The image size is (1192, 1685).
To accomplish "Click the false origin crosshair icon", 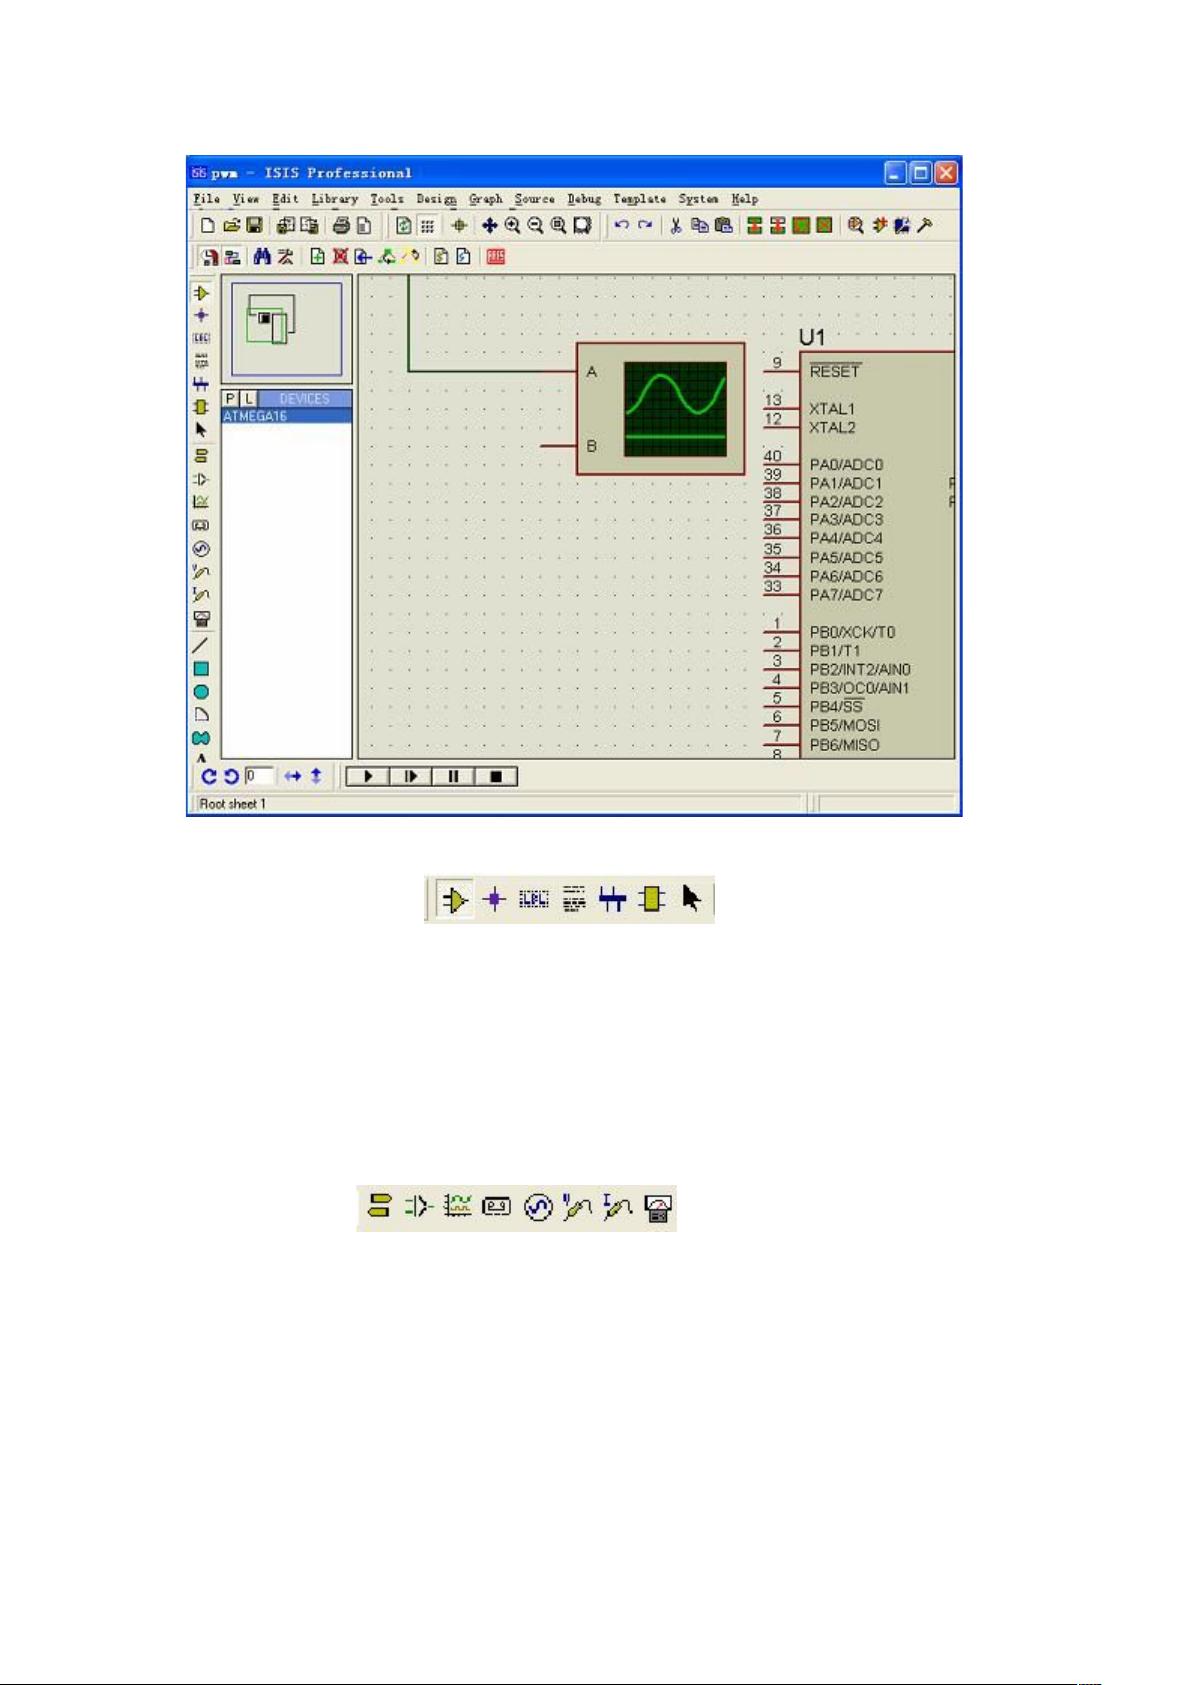I will coord(459,226).
